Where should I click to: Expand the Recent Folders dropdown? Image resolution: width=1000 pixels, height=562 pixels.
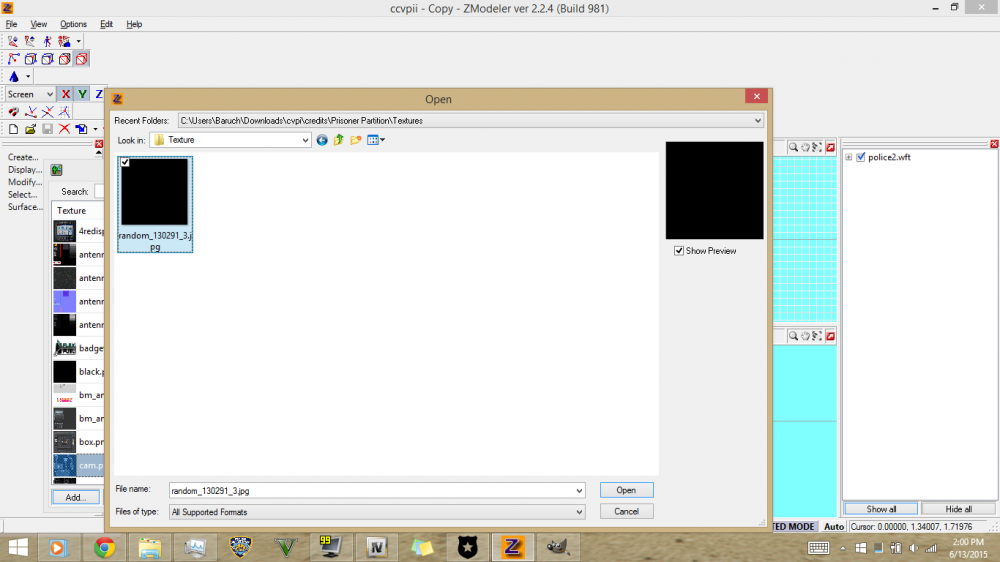(757, 121)
